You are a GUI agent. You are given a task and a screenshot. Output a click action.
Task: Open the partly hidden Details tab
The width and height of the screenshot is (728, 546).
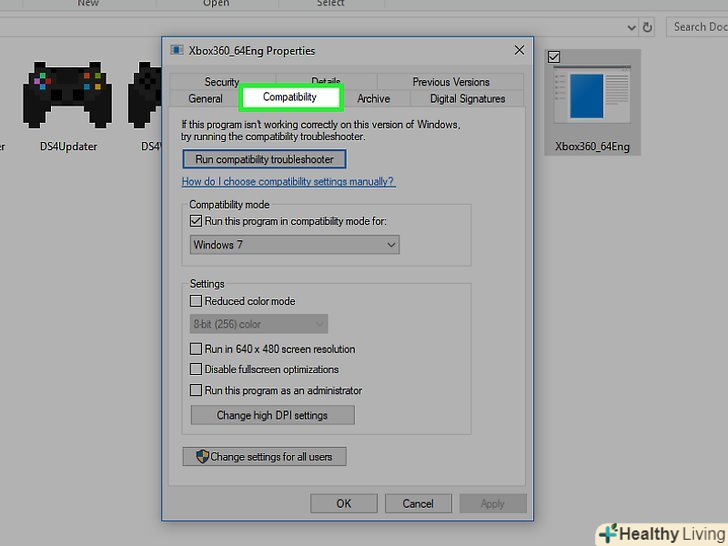(x=326, y=80)
